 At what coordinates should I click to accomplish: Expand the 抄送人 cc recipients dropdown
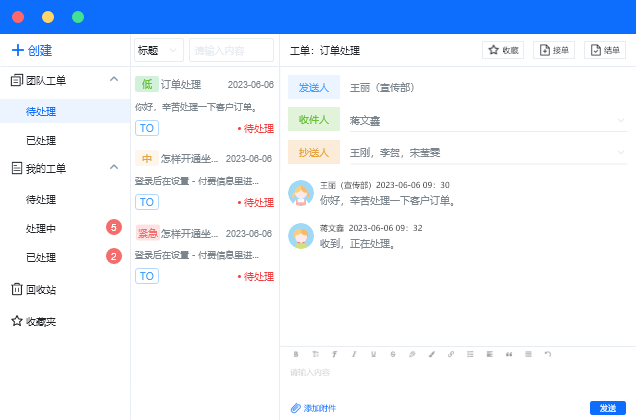coord(620,152)
